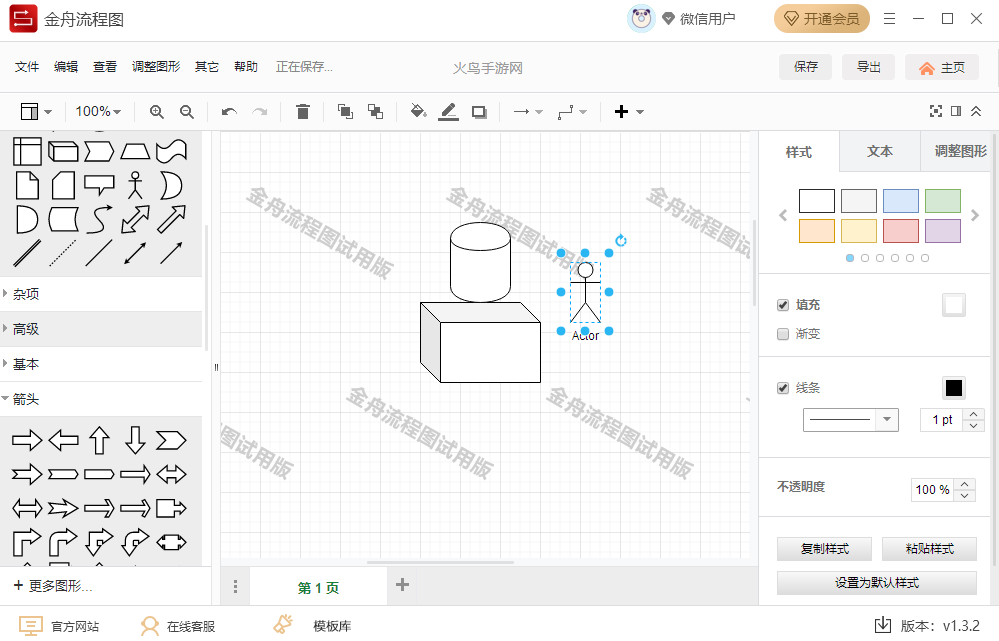Select the tape wave shape
999x641 pixels.
coord(171,151)
